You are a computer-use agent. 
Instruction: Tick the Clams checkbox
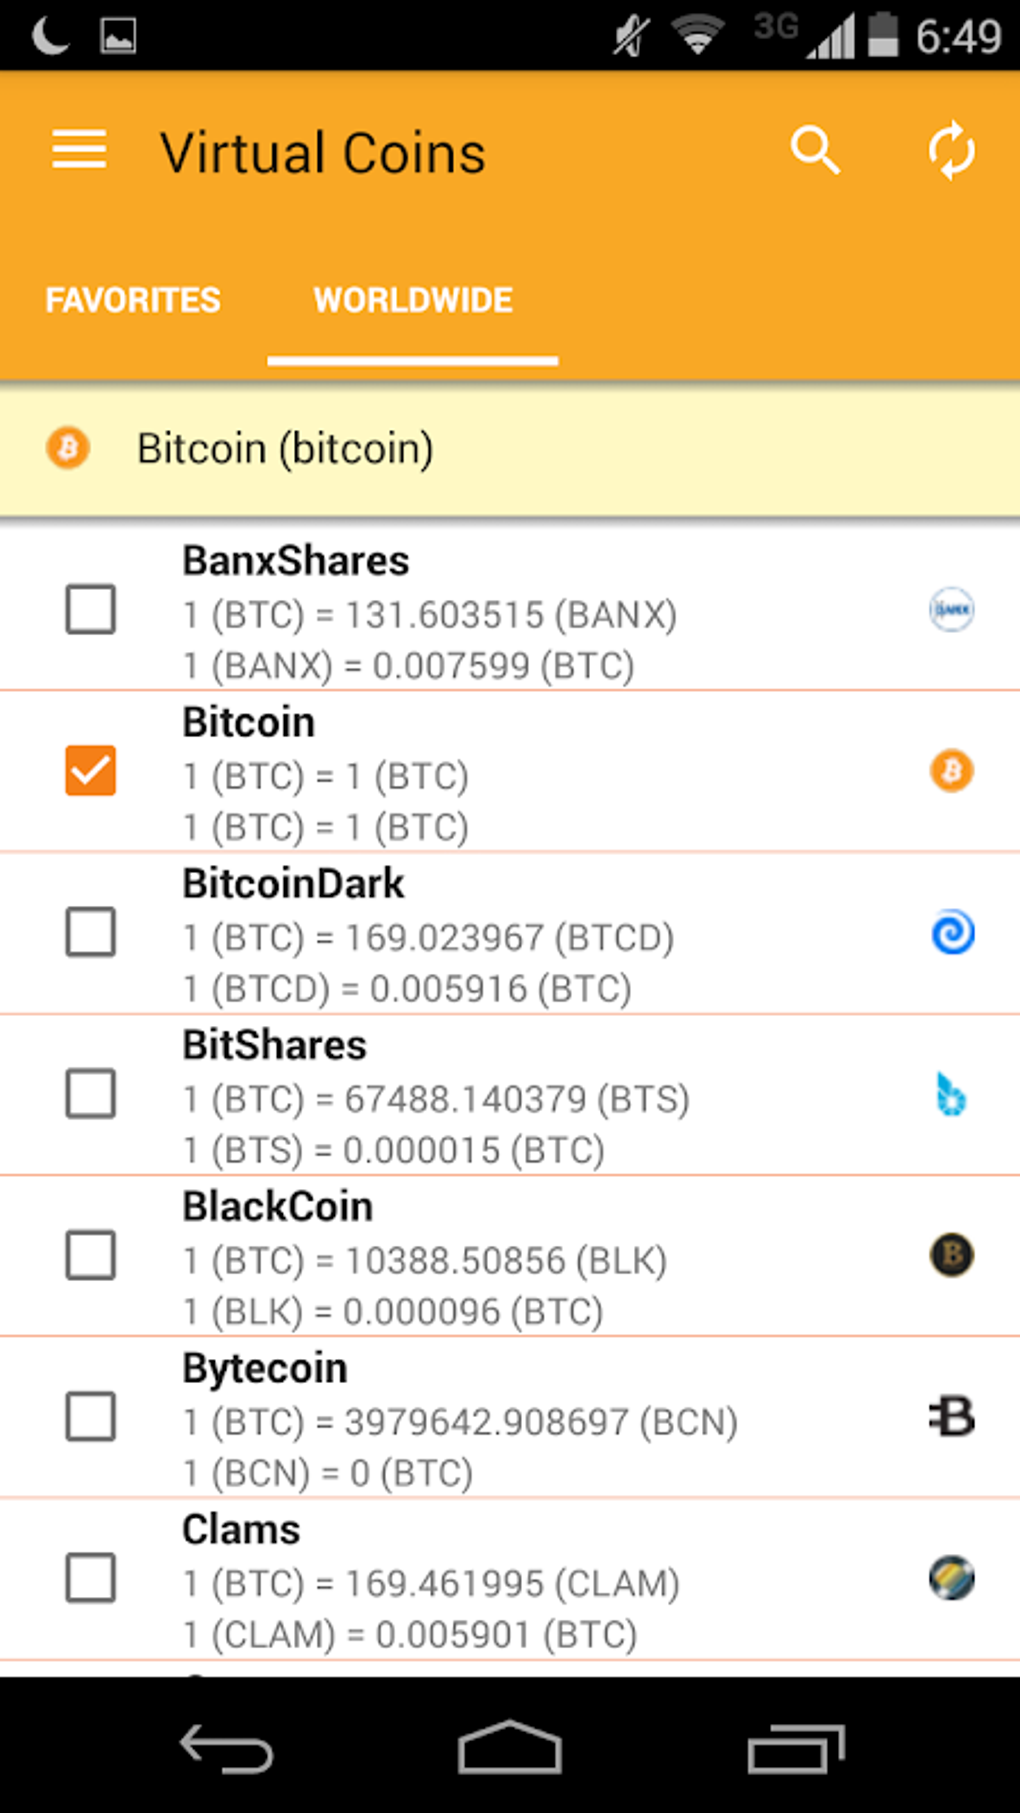[91, 1579]
